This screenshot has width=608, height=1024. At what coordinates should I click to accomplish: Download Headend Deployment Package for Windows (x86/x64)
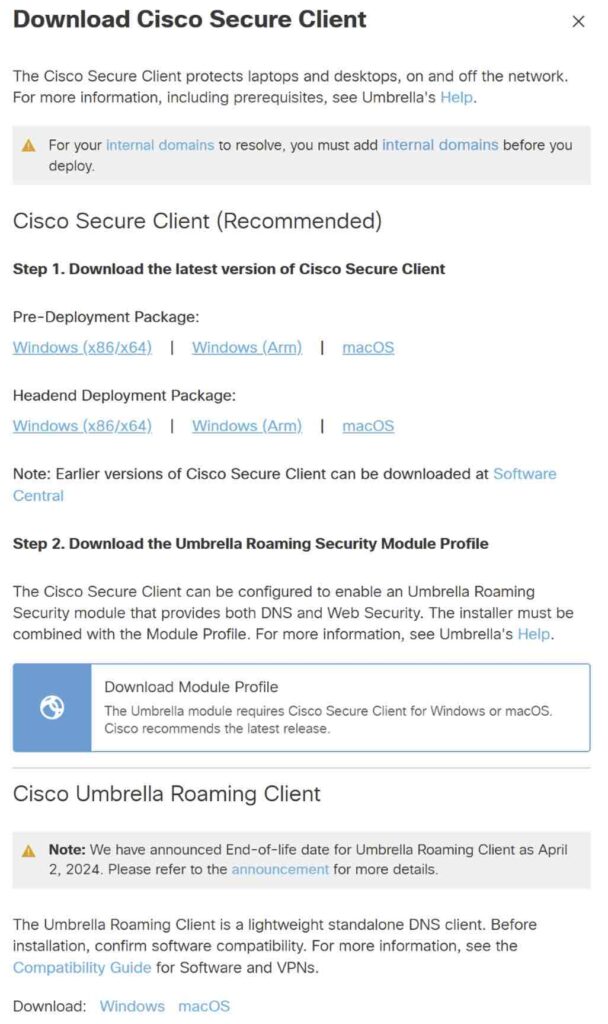(82, 426)
